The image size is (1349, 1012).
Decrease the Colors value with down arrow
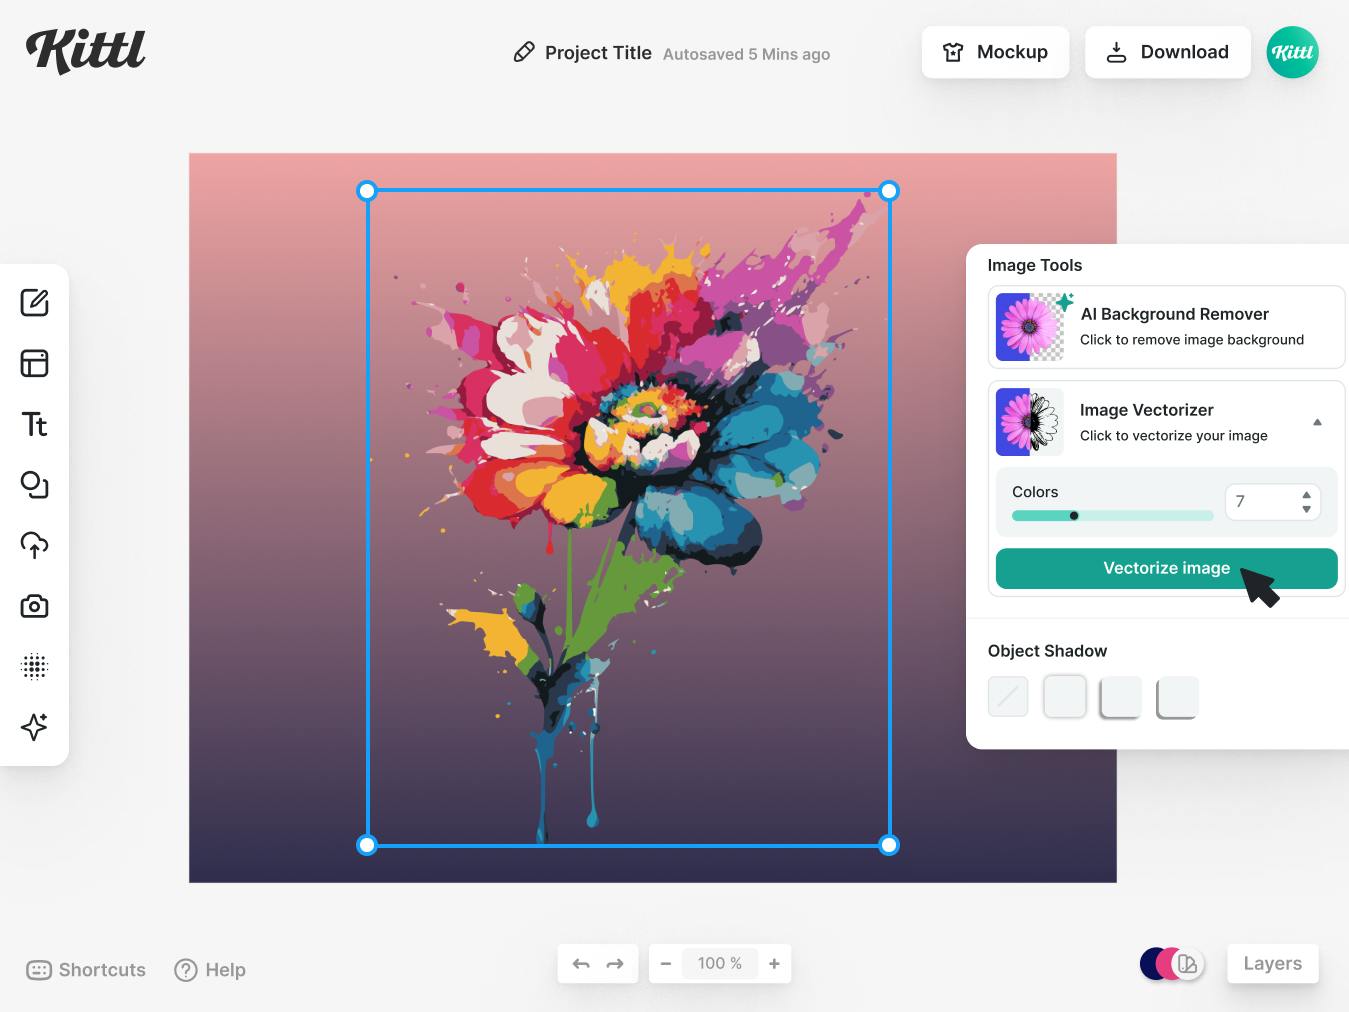click(1306, 509)
